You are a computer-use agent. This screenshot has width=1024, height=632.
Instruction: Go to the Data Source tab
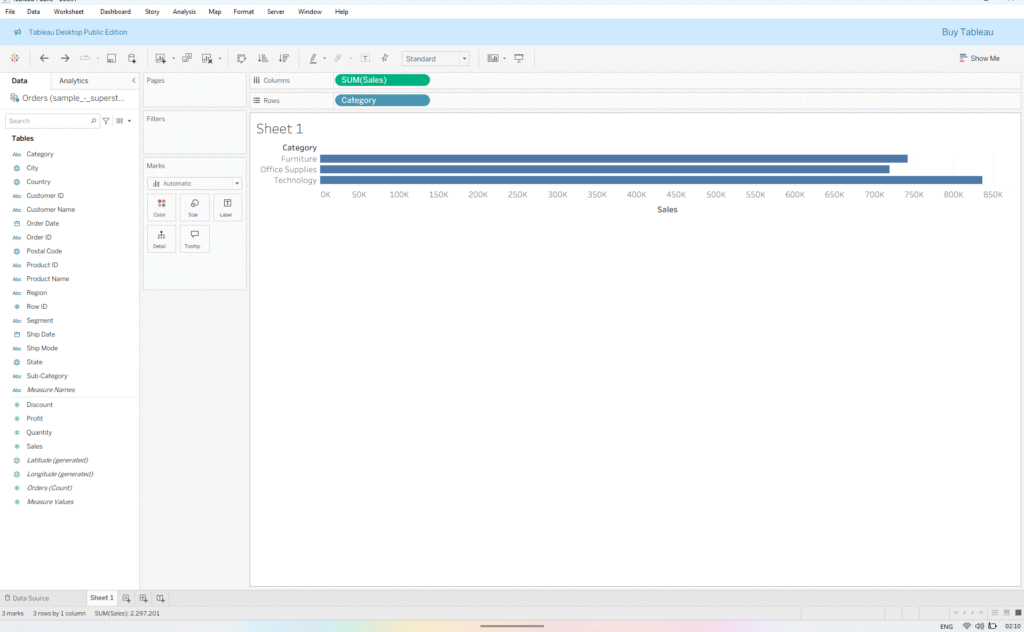pos(27,598)
